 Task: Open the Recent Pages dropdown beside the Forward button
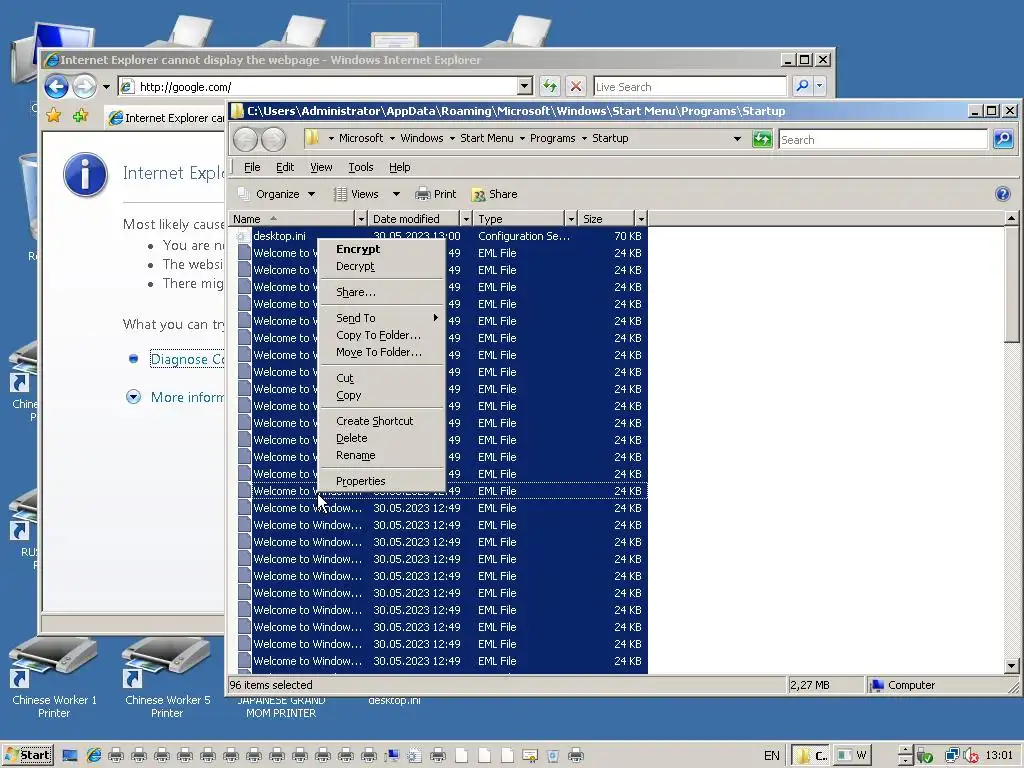point(106,86)
